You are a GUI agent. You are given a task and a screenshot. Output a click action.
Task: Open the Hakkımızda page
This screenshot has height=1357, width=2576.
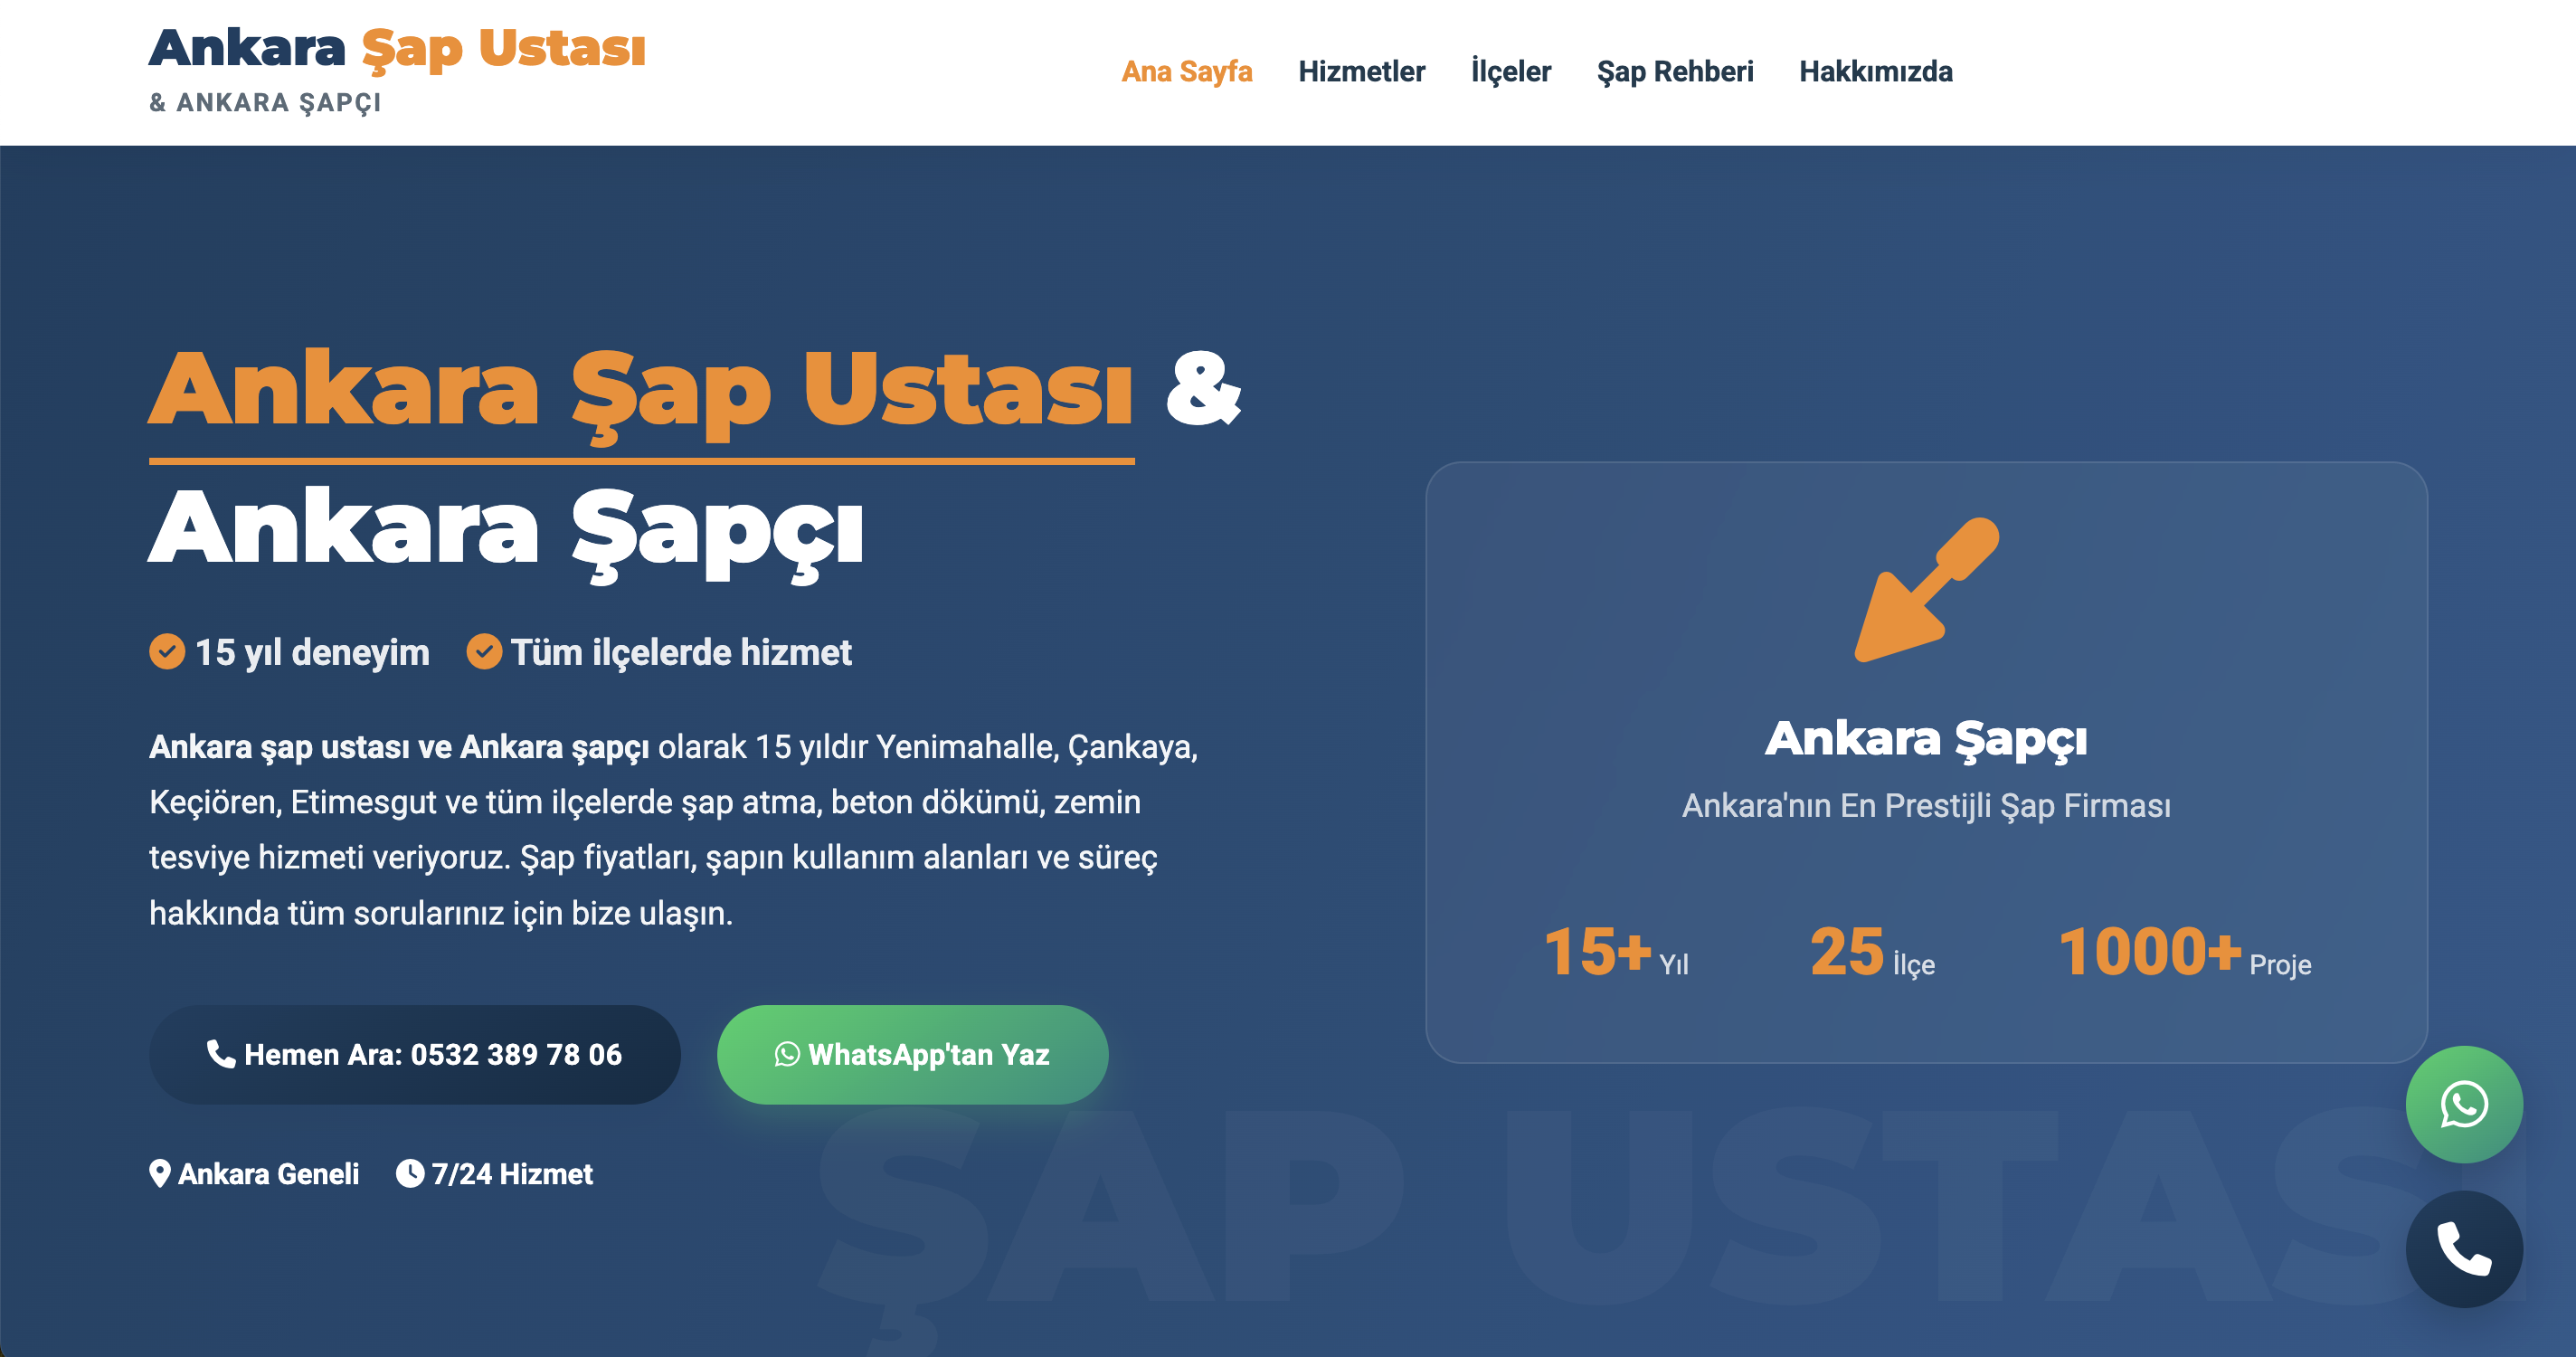tap(1876, 71)
